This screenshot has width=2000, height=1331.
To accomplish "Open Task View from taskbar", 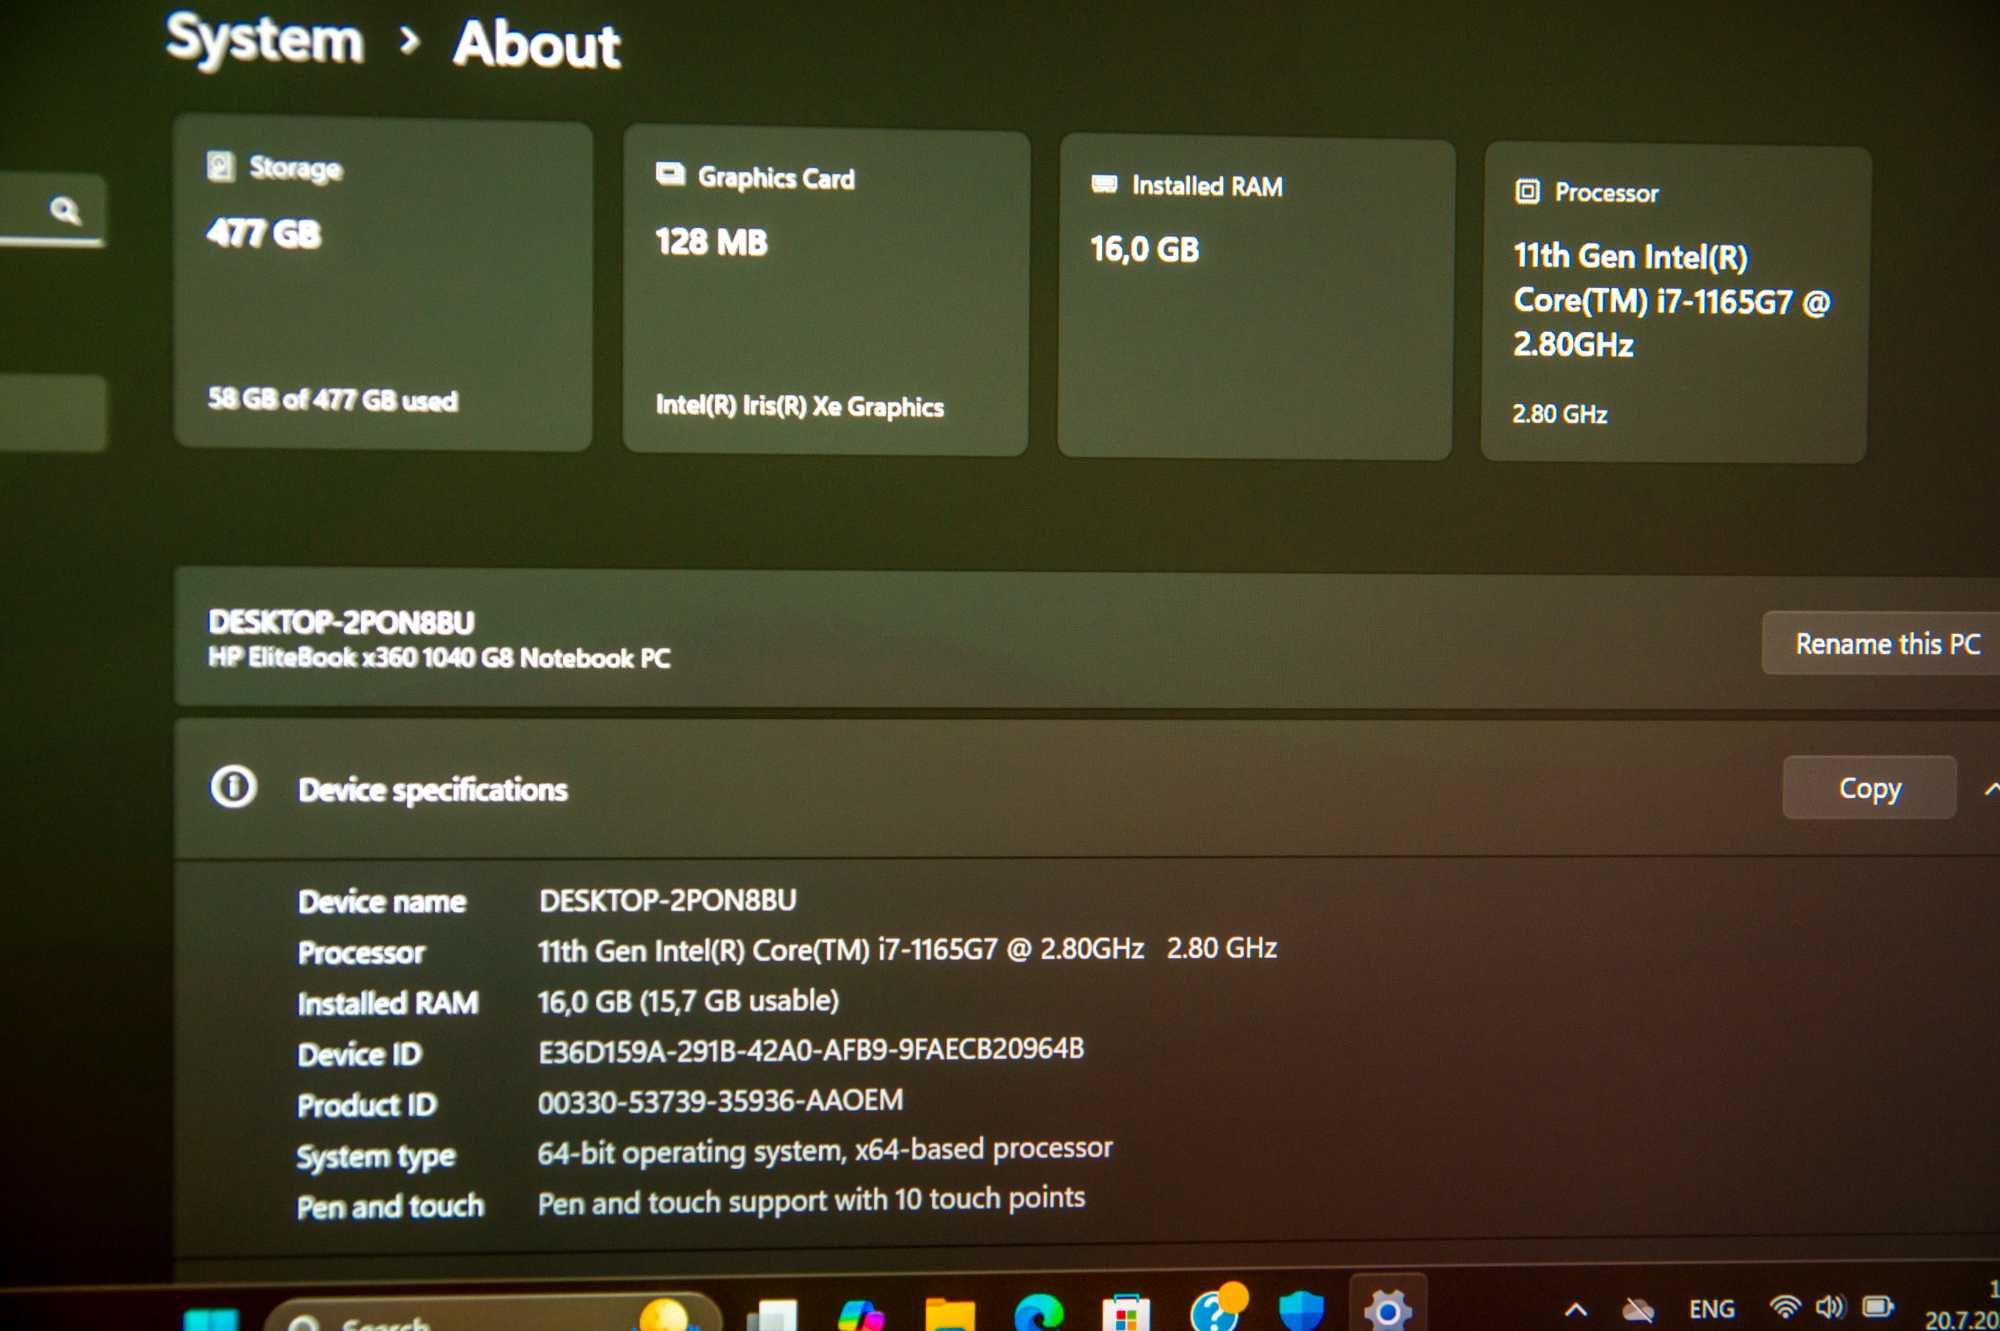I will click(x=773, y=1315).
